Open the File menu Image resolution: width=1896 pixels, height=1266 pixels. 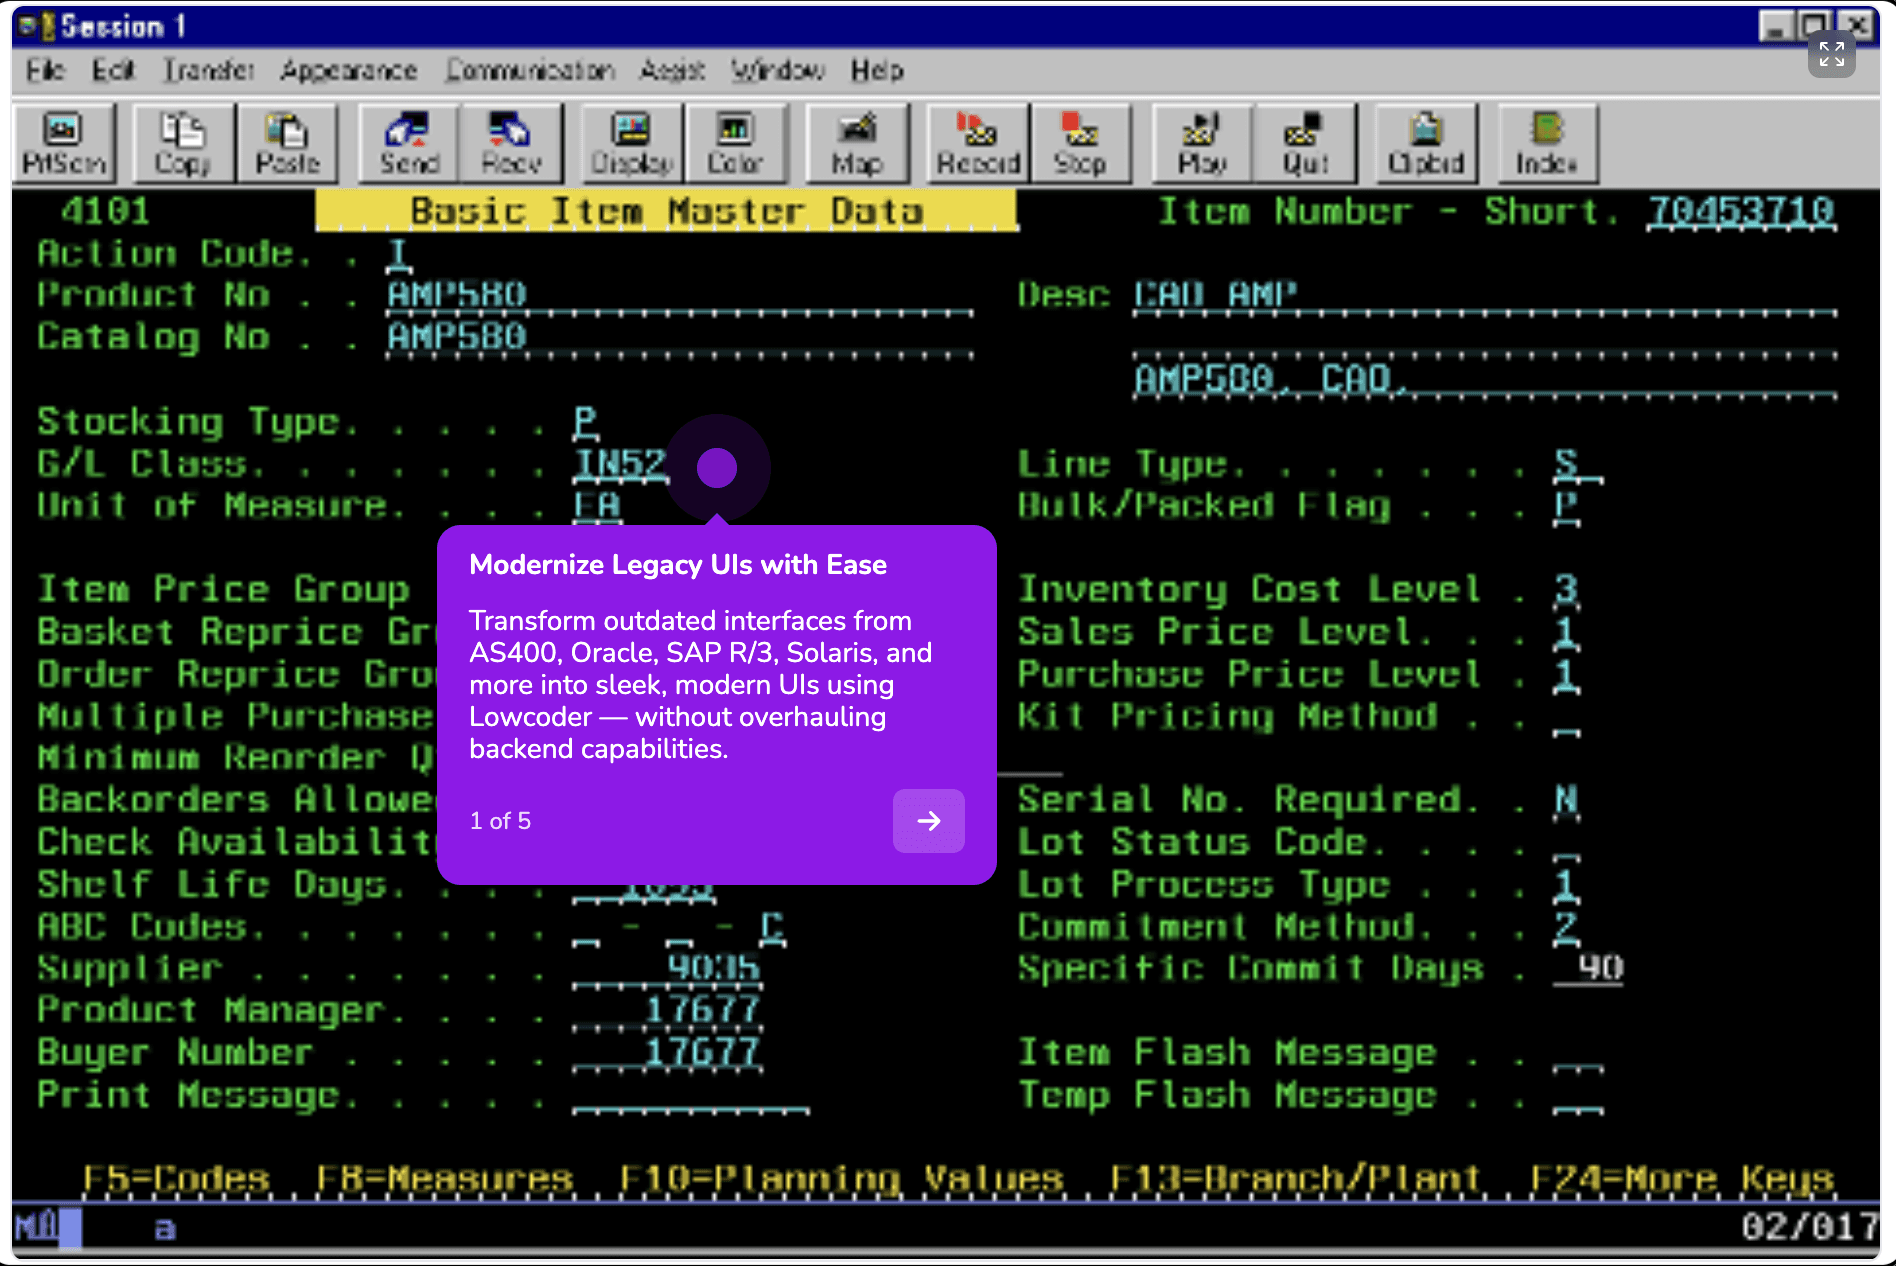pyautogui.click(x=45, y=70)
